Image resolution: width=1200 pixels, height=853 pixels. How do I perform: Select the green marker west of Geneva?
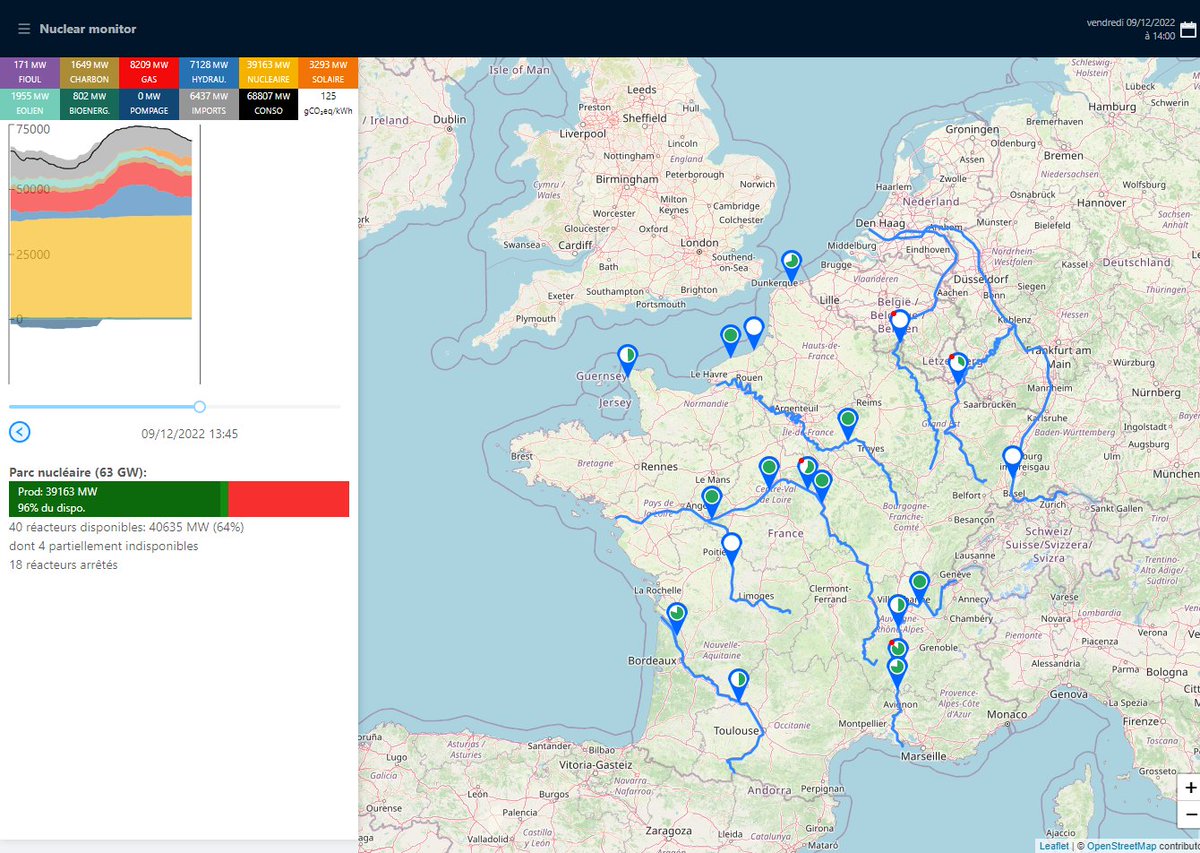919,587
